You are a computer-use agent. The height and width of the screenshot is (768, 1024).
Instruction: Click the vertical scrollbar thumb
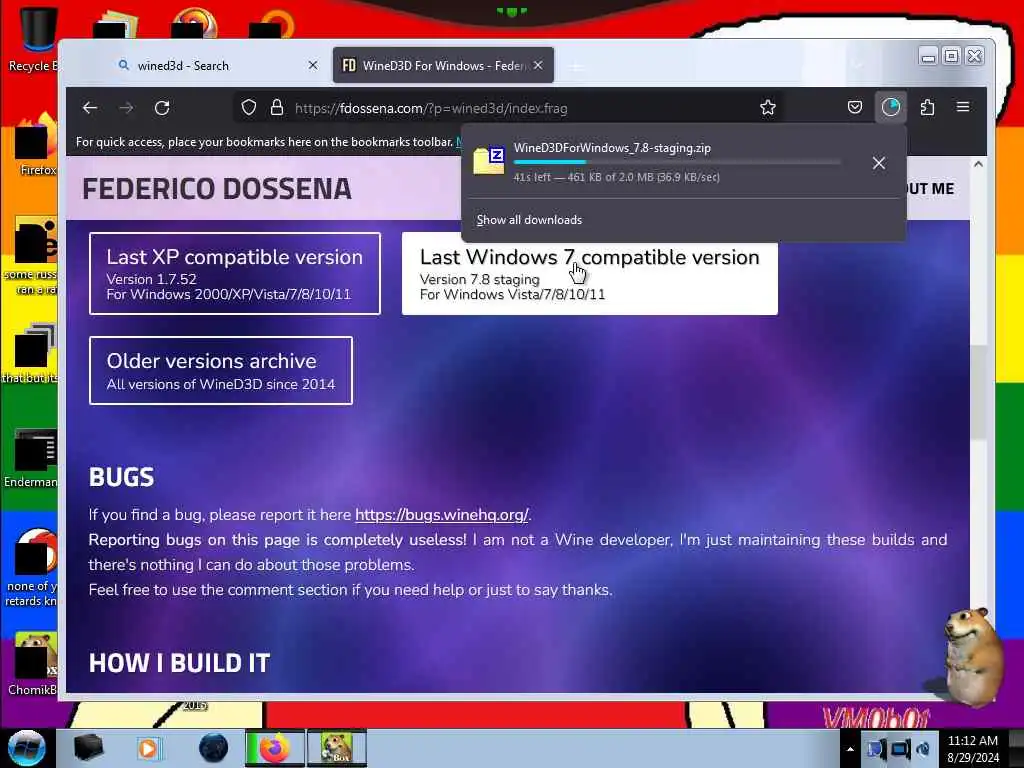(x=978, y=392)
